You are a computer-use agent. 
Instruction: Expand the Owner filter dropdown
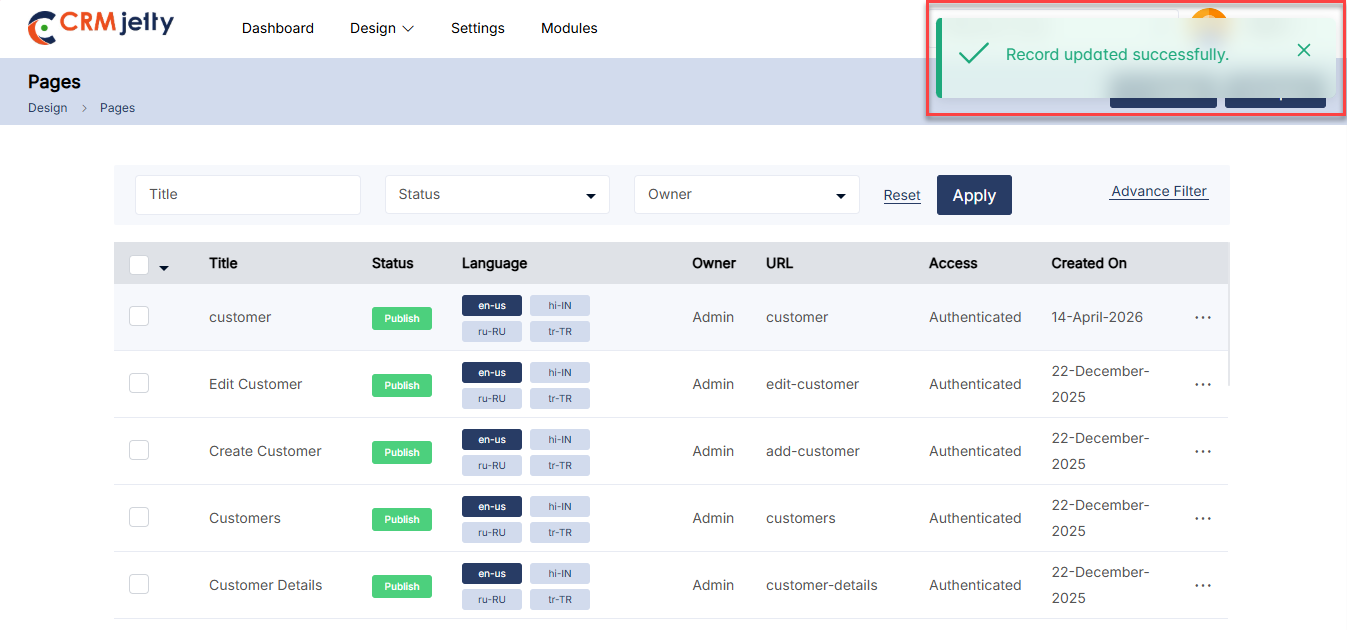(x=746, y=195)
